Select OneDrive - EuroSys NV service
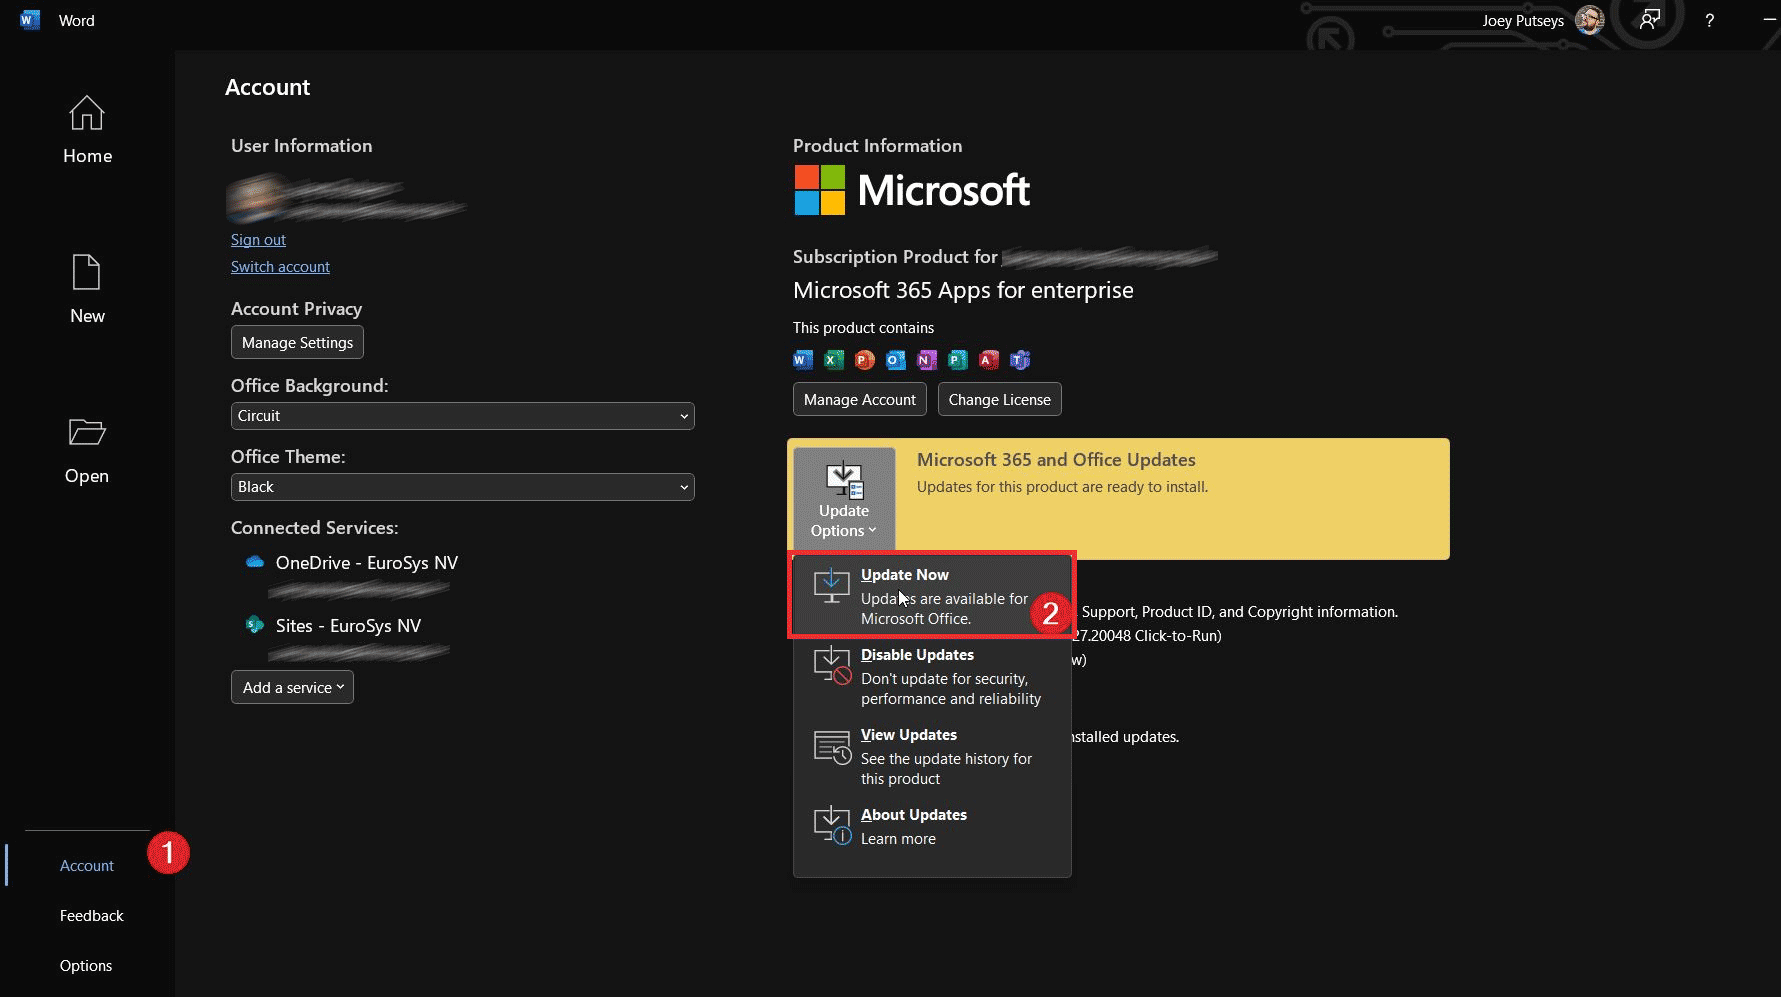Image resolution: width=1781 pixels, height=997 pixels. pyautogui.click(x=367, y=563)
